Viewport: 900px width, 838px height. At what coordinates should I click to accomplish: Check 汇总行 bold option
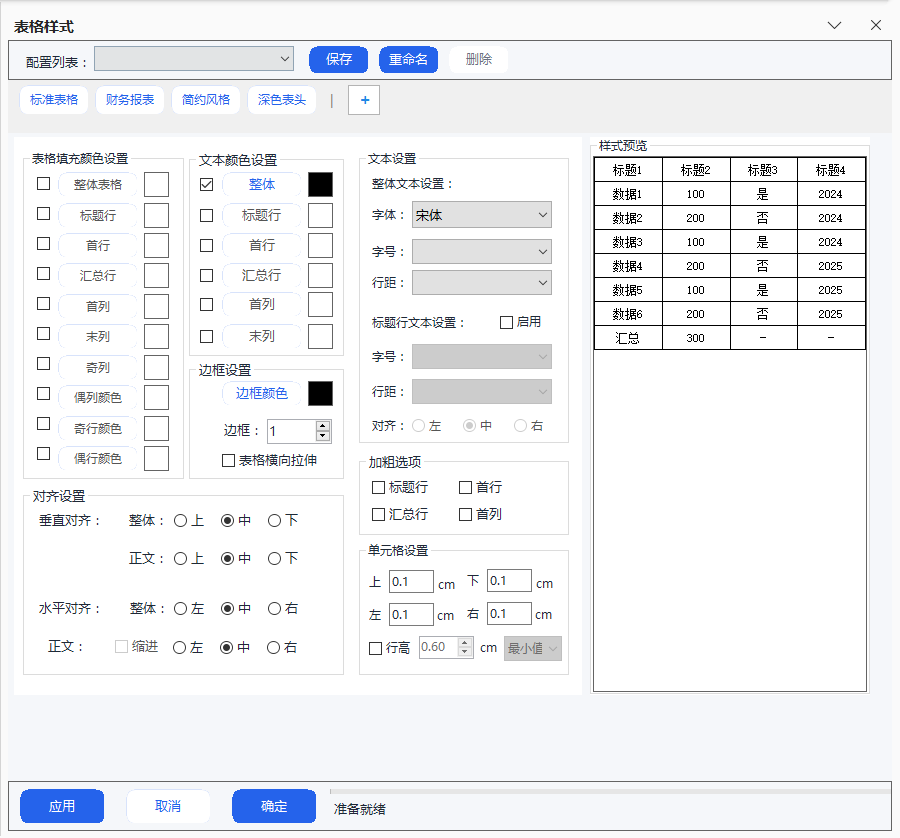[378, 514]
